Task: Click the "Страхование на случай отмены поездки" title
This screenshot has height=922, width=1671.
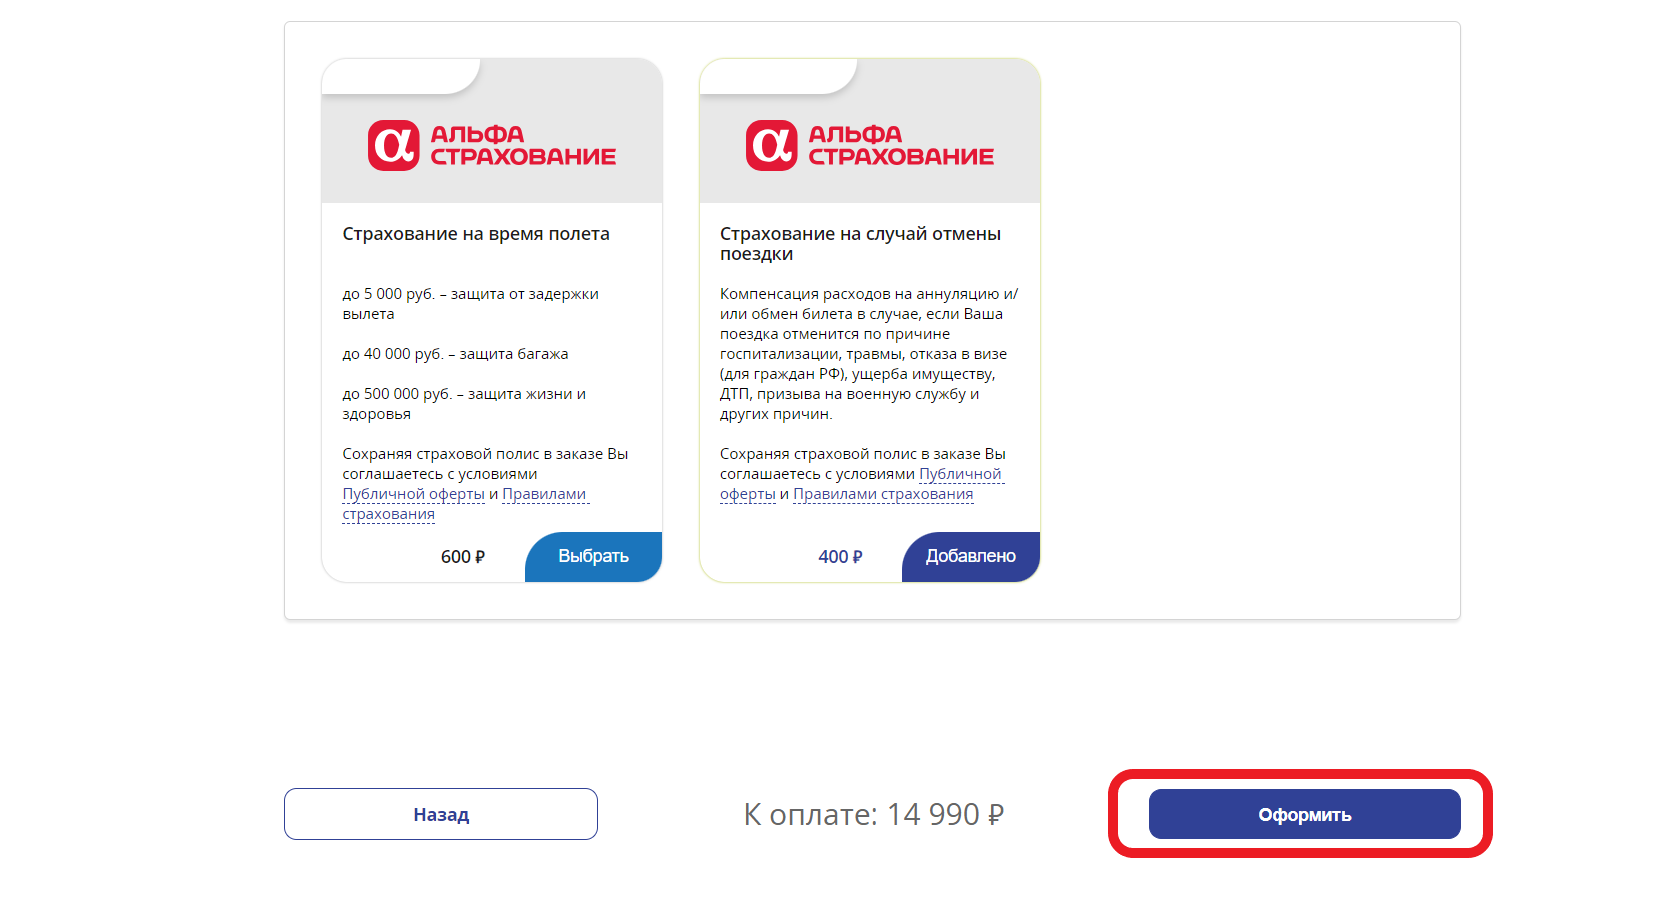Action: click(860, 243)
